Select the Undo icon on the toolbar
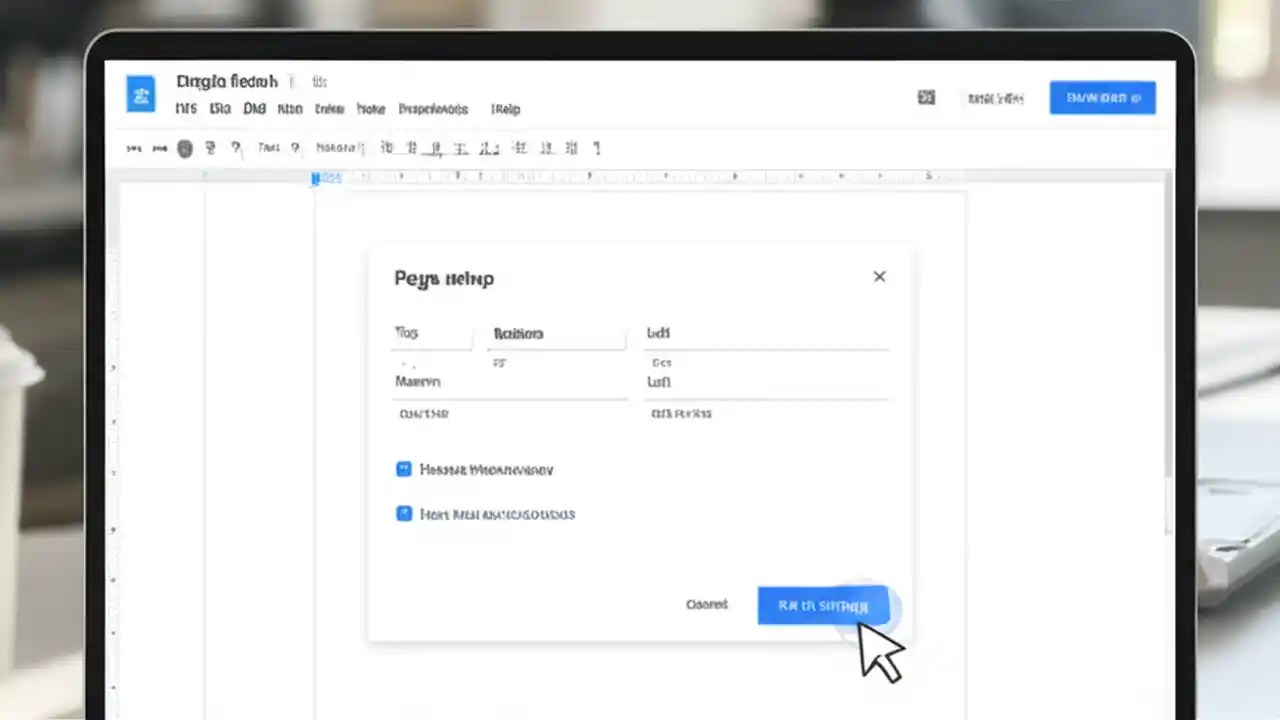 [x=134, y=148]
